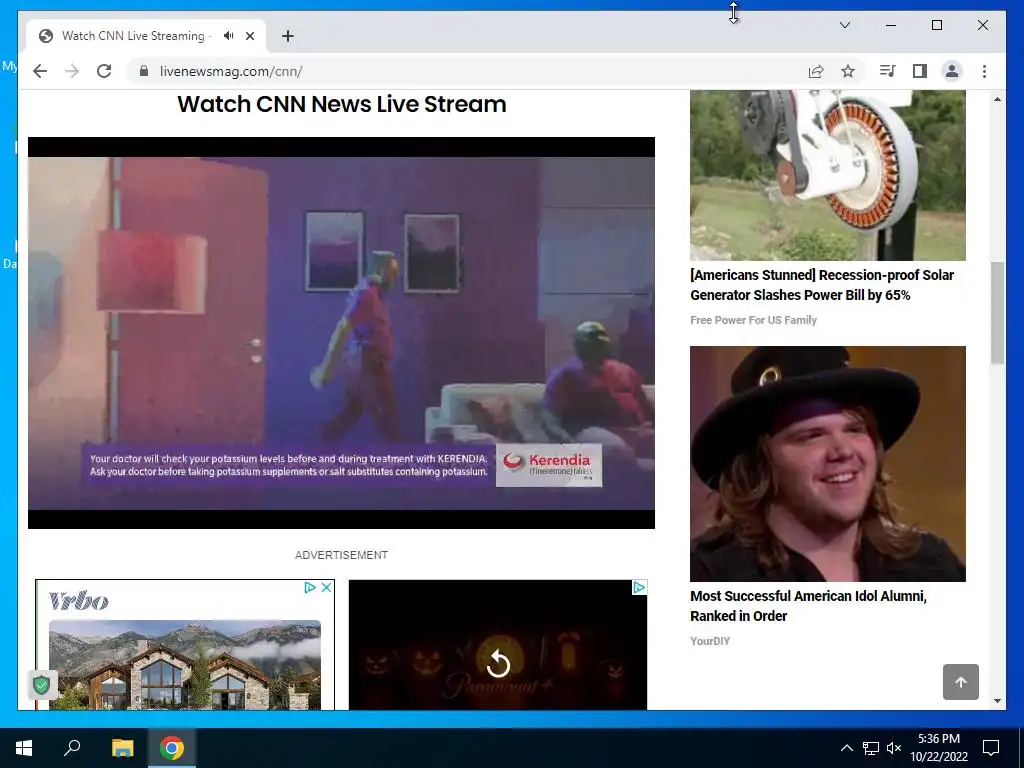
Task: Click Watch CNN News Live Stream heading
Action: [x=342, y=104]
